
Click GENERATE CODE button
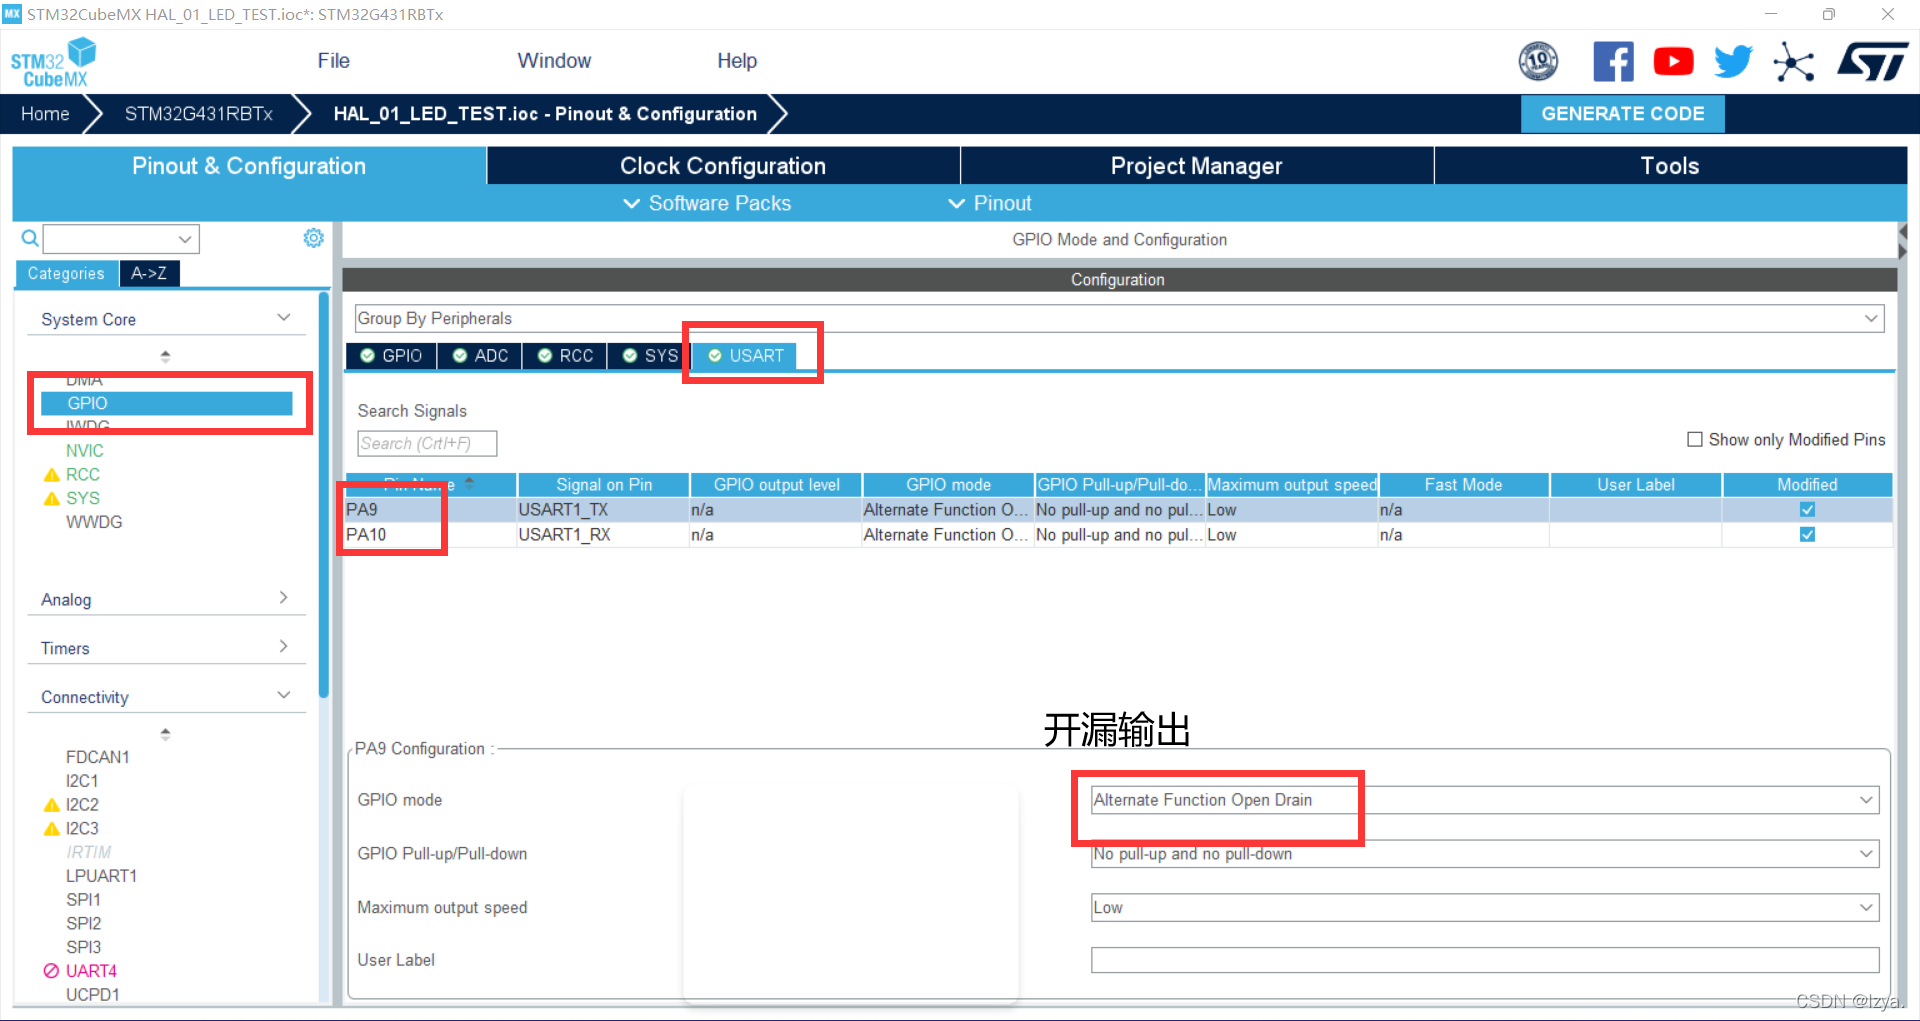pos(1622,114)
